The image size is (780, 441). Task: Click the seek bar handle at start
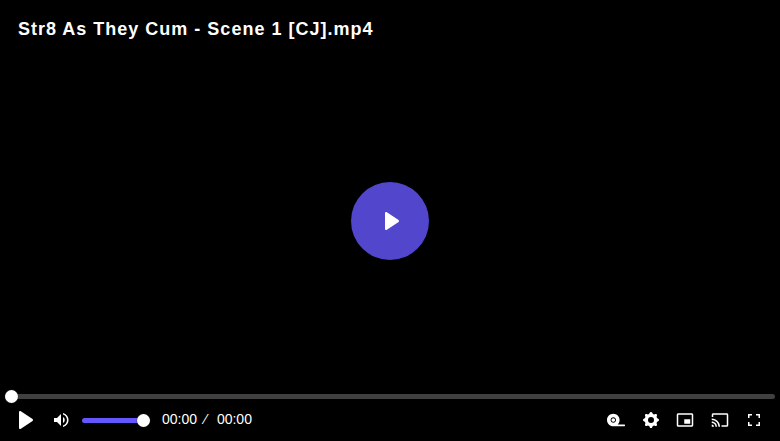[x=11, y=396]
